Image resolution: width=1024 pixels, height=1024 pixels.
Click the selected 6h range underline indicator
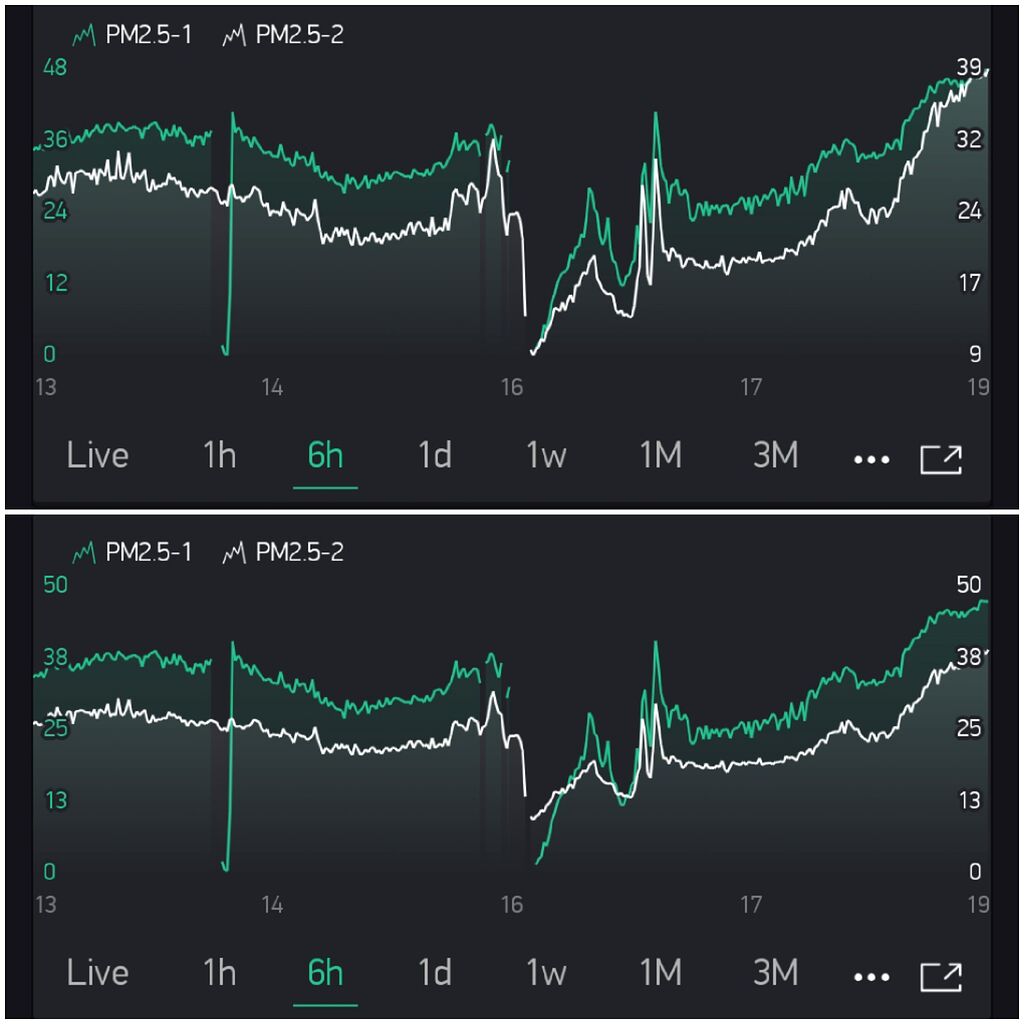click(324, 490)
